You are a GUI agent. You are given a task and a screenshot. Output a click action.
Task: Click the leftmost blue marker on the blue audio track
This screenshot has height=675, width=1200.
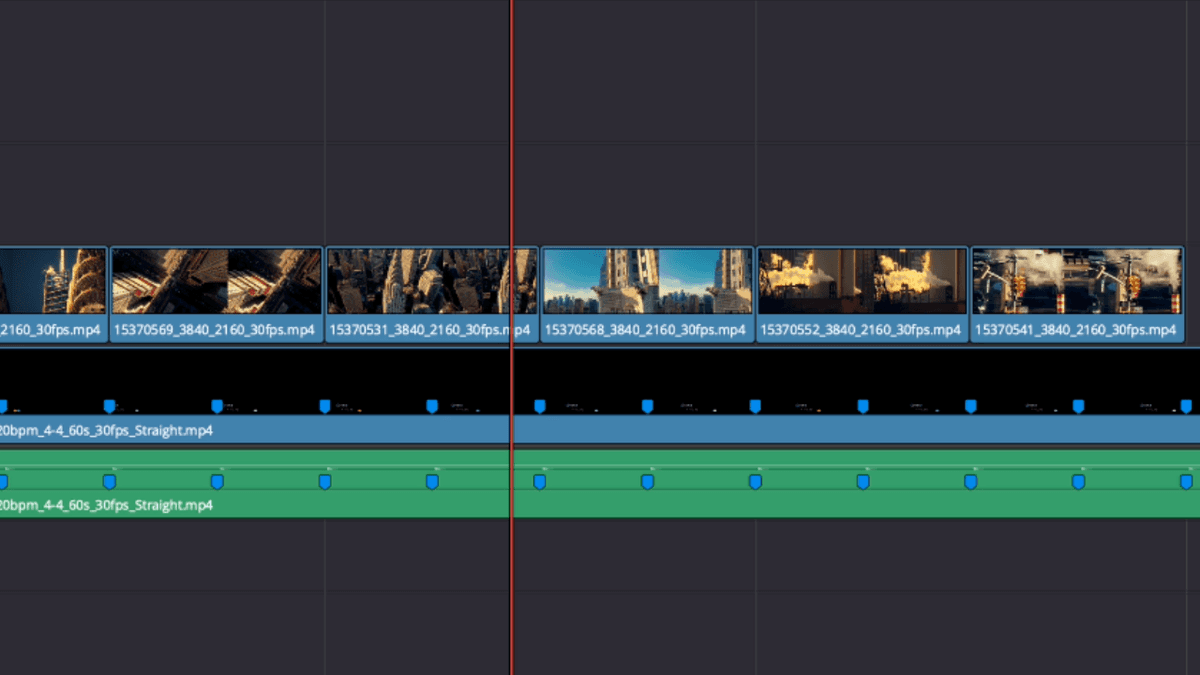coord(3,405)
